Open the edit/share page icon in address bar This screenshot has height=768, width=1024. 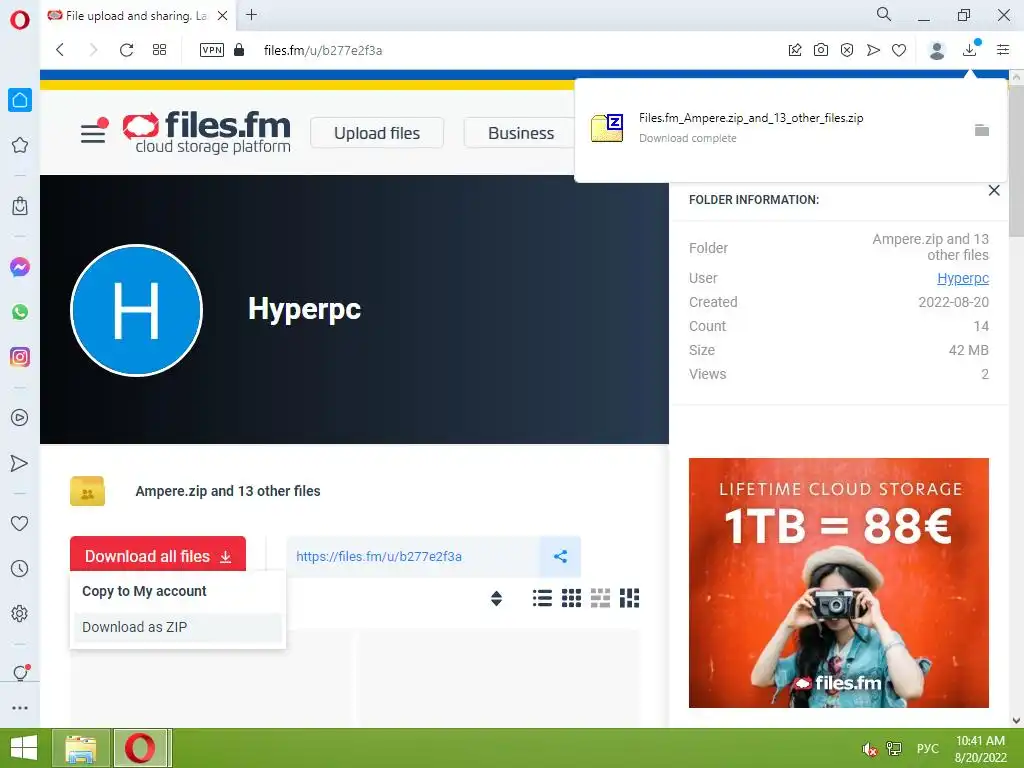click(795, 50)
